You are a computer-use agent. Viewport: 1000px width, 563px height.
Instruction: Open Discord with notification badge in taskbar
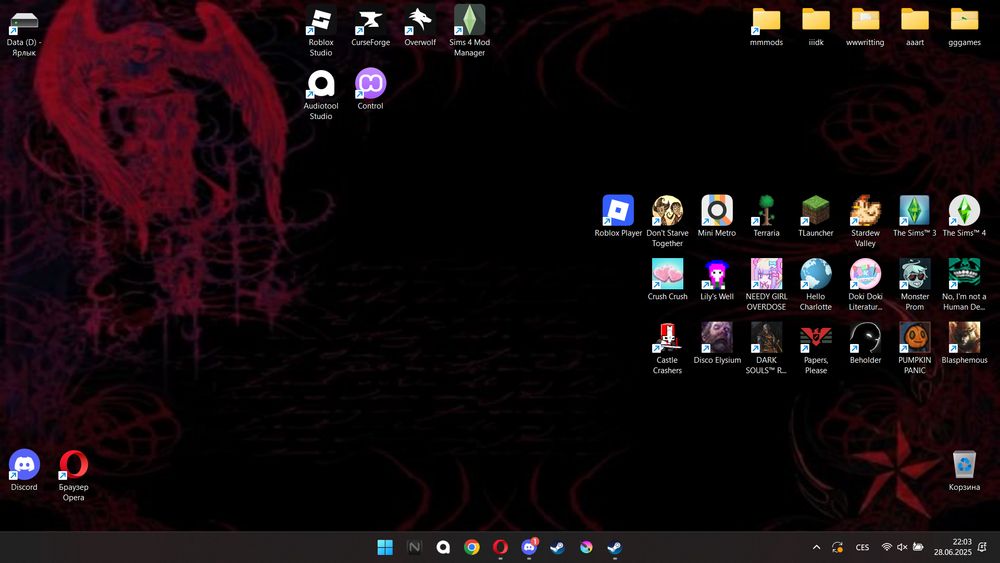click(x=529, y=547)
